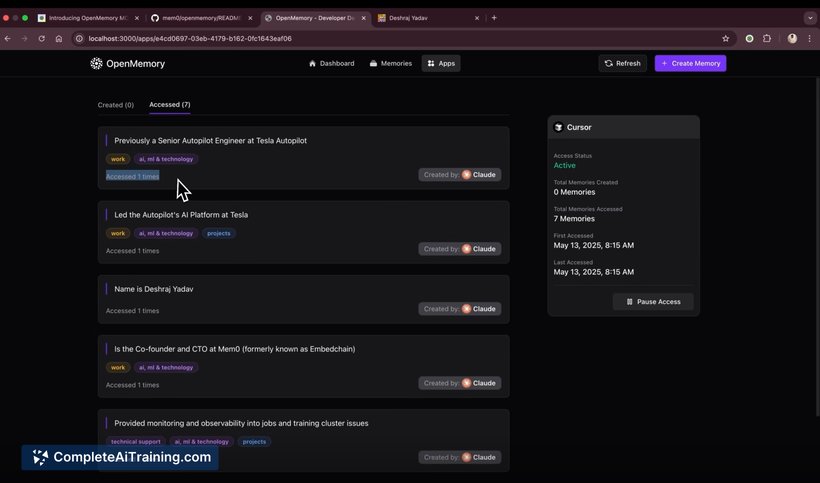Click the browser home icon
The height and width of the screenshot is (483, 820).
coord(59,39)
